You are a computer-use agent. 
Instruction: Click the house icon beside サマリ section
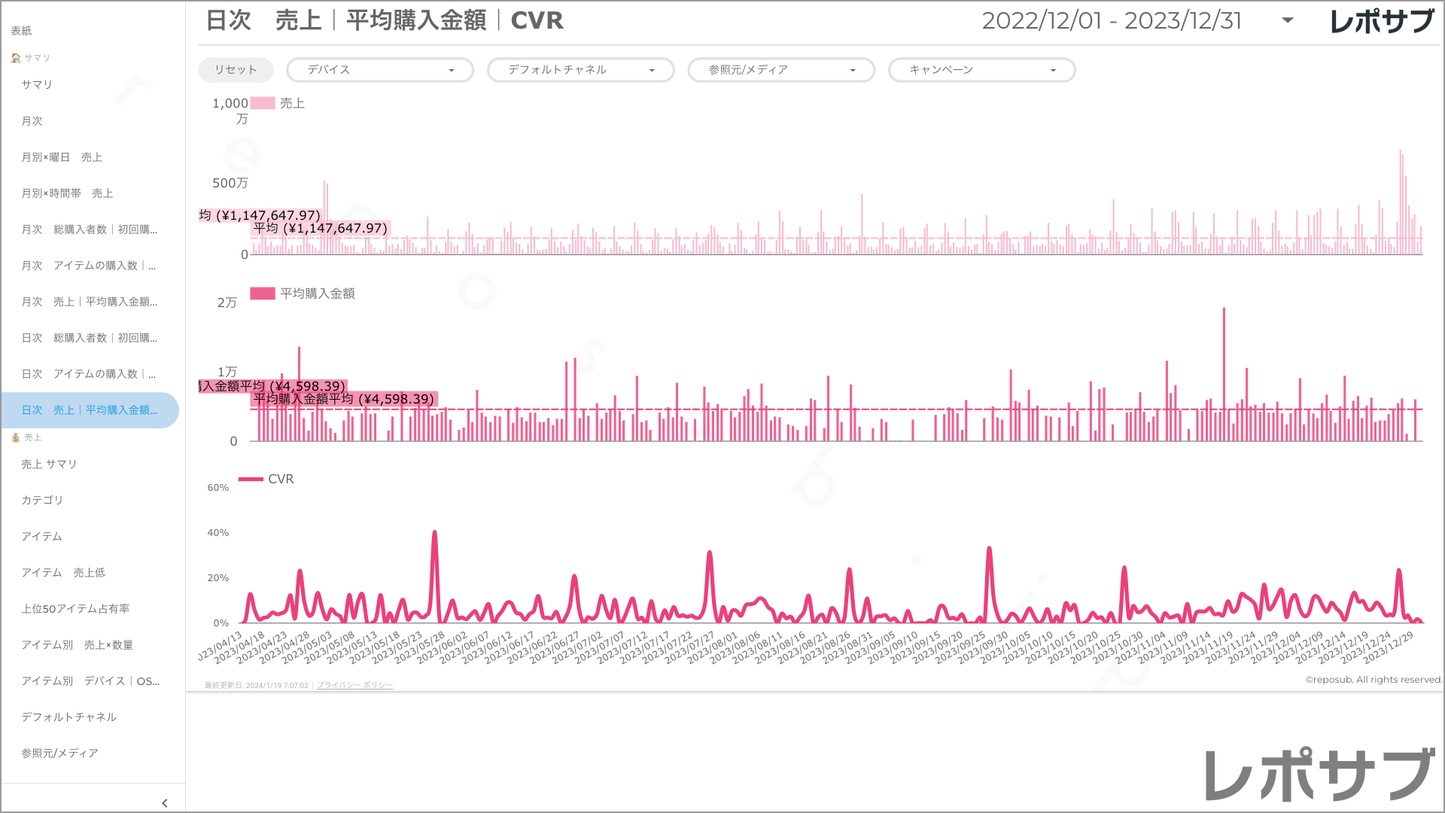tap(15, 58)
